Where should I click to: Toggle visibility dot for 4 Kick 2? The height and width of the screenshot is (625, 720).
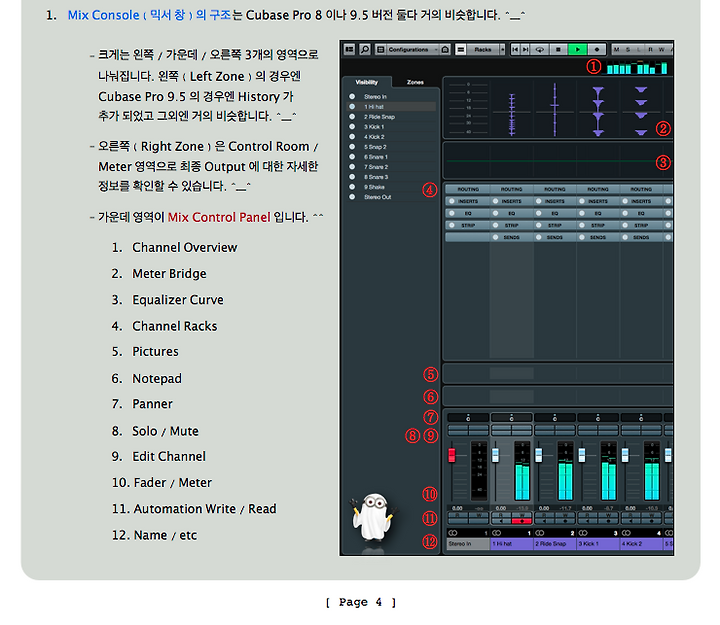(x=352, y=136)
